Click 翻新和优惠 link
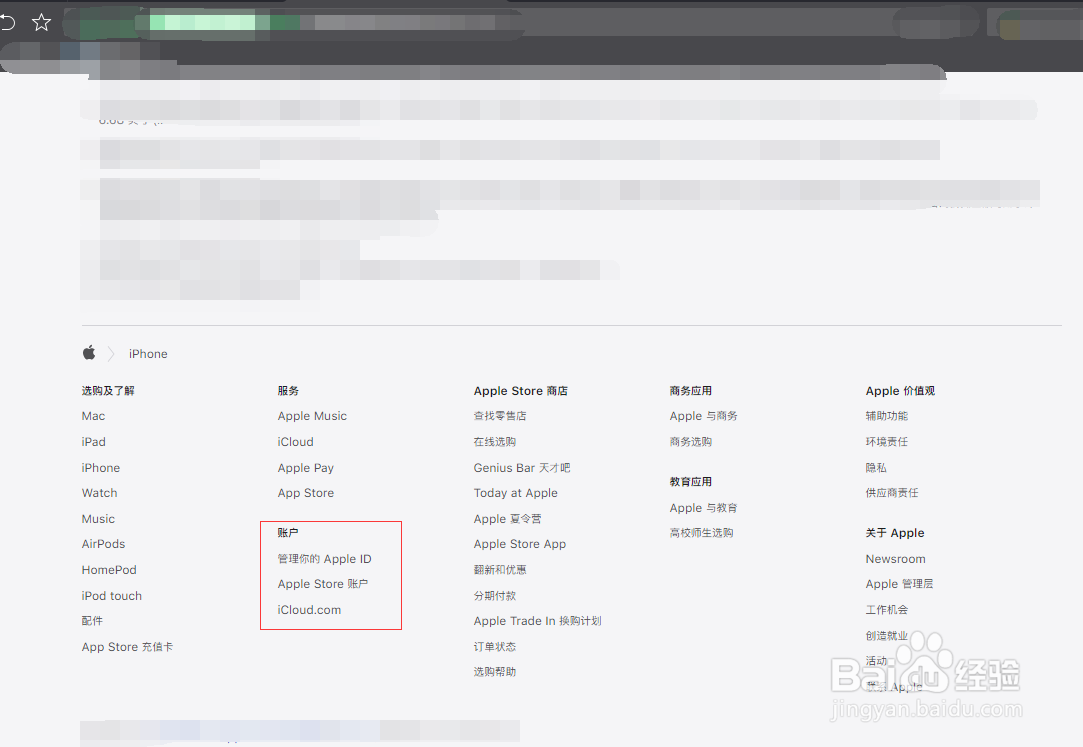This screenshot has height=747, width=1083. (x=500, y=570)
